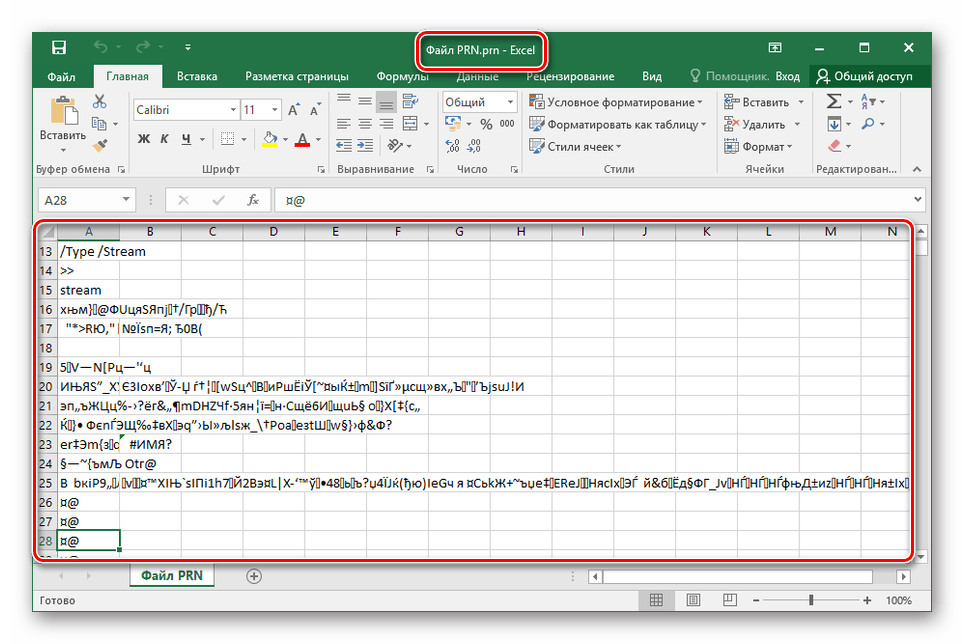
Task: Click the Общий доступ share button
Action: [865, 76]
